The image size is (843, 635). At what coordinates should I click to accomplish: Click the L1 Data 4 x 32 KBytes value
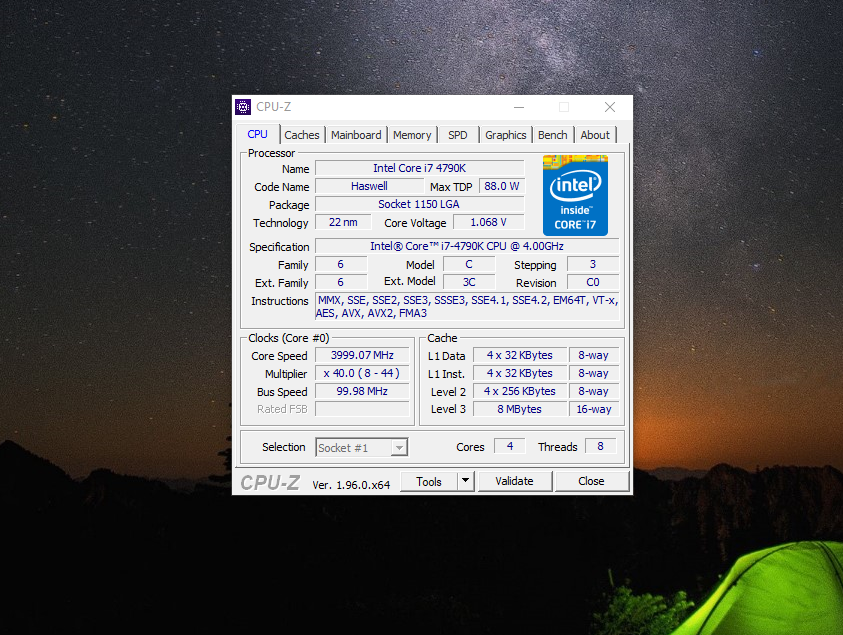point(520,355)
